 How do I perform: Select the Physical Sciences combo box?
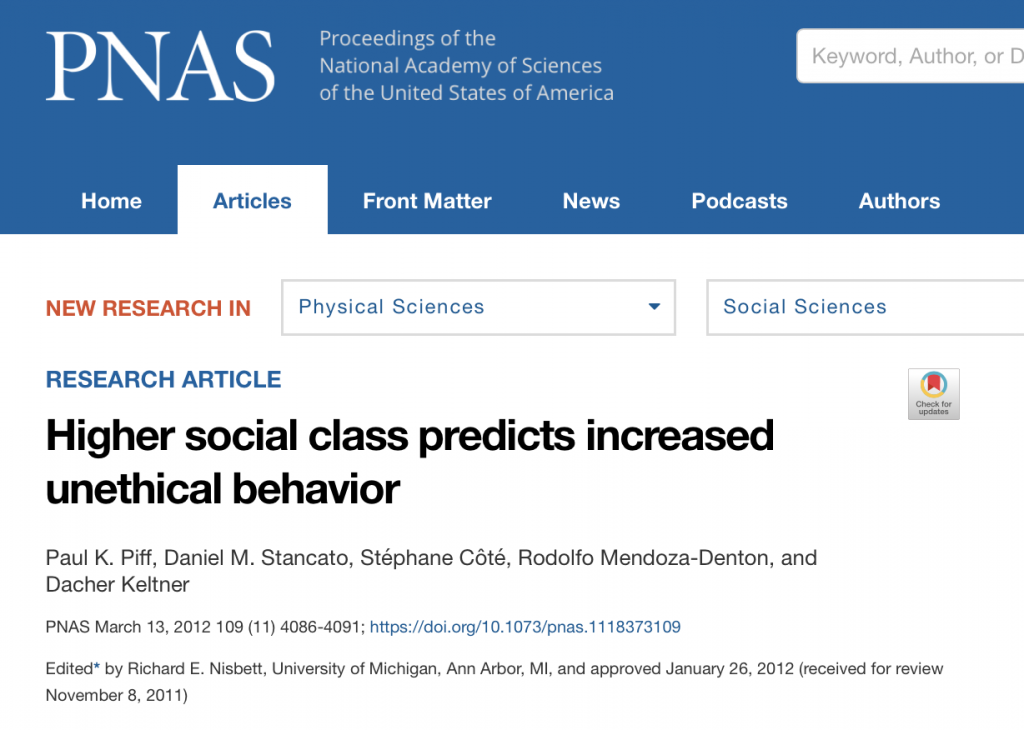478,308
